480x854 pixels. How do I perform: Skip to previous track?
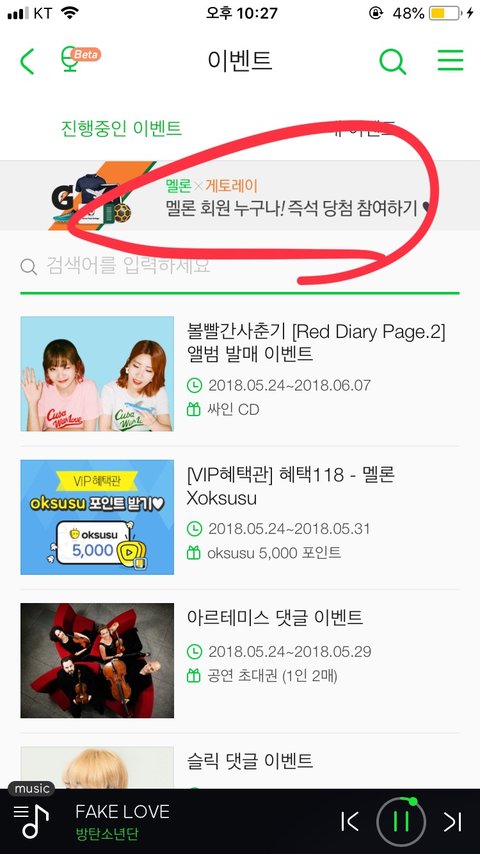(350, 822)
